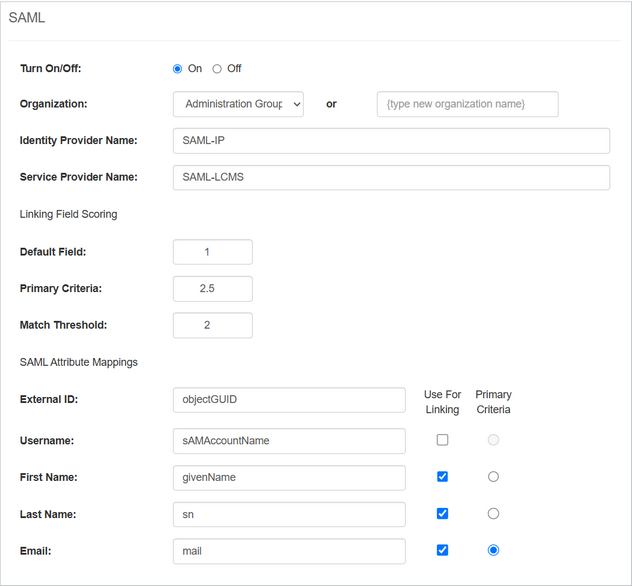The height and width of the screenshot is (586, 632).
Task: Click the First Name mapping field
Action: pyautogui.click(x=289, y=478)
